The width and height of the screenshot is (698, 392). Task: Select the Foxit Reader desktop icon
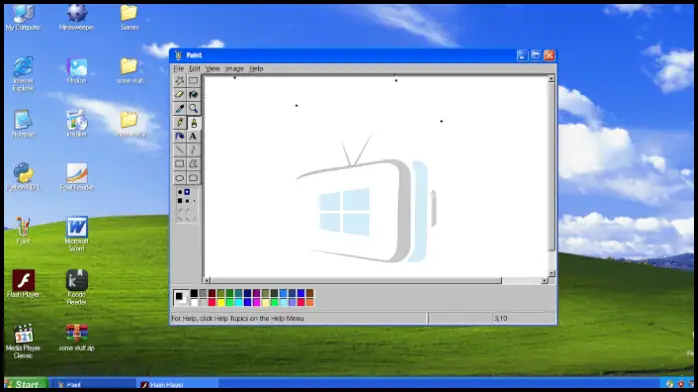[x=77, y=177]
